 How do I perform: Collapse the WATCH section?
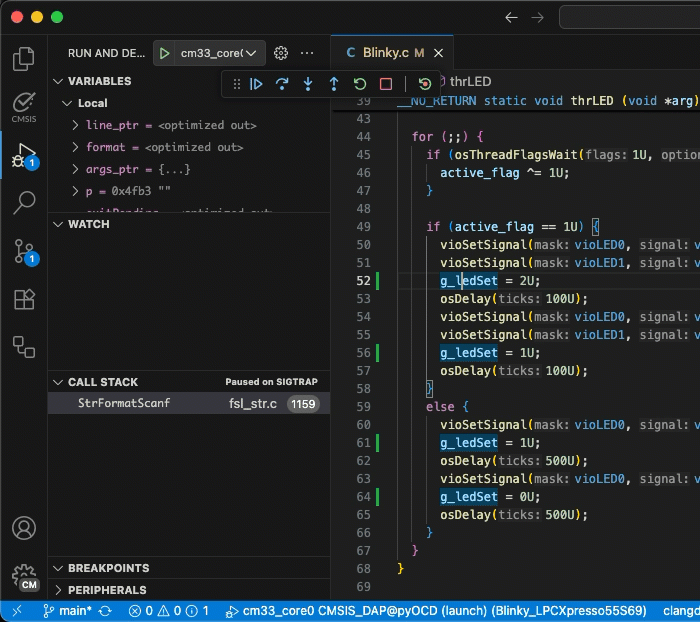coord(58,224)
